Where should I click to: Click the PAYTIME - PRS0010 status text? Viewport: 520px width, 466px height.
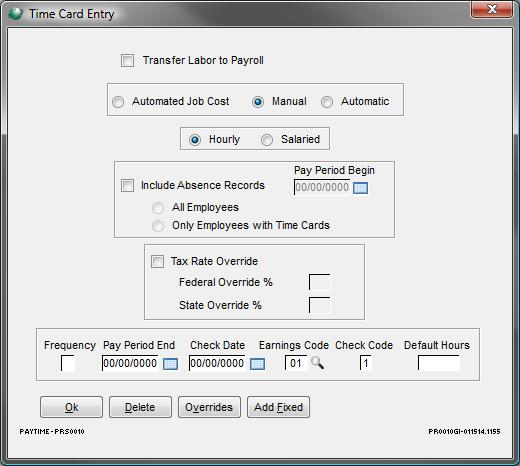point(52,432)
